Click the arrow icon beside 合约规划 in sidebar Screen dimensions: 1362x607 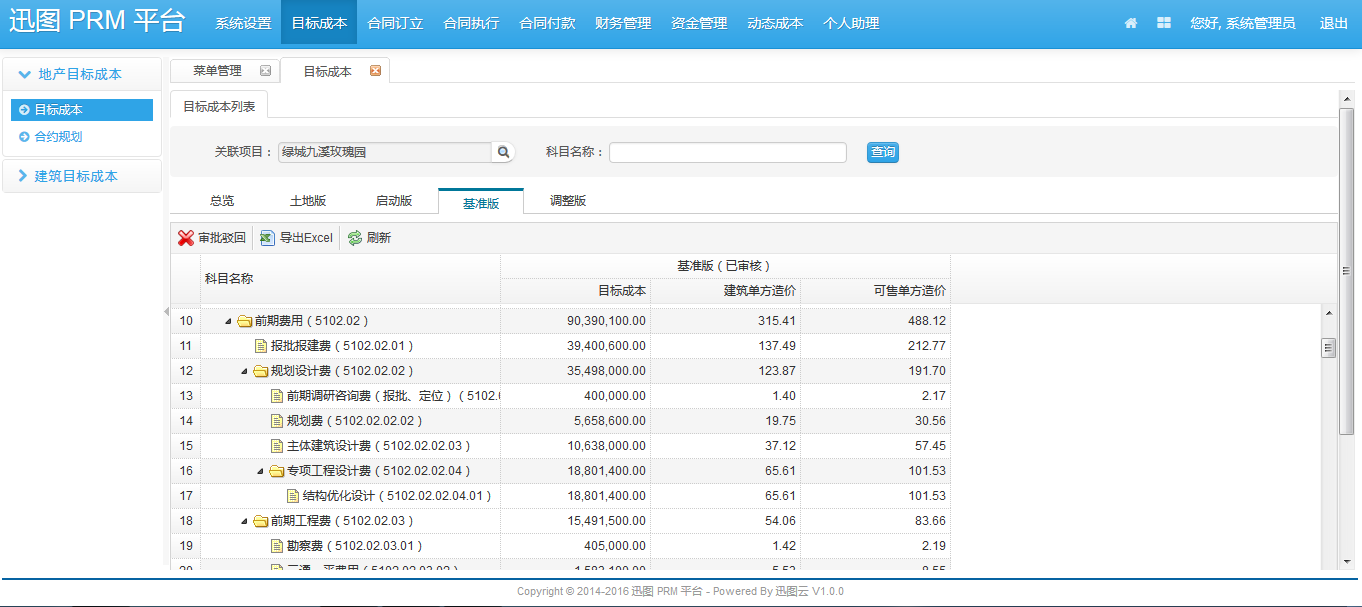[x=24, y=137]
